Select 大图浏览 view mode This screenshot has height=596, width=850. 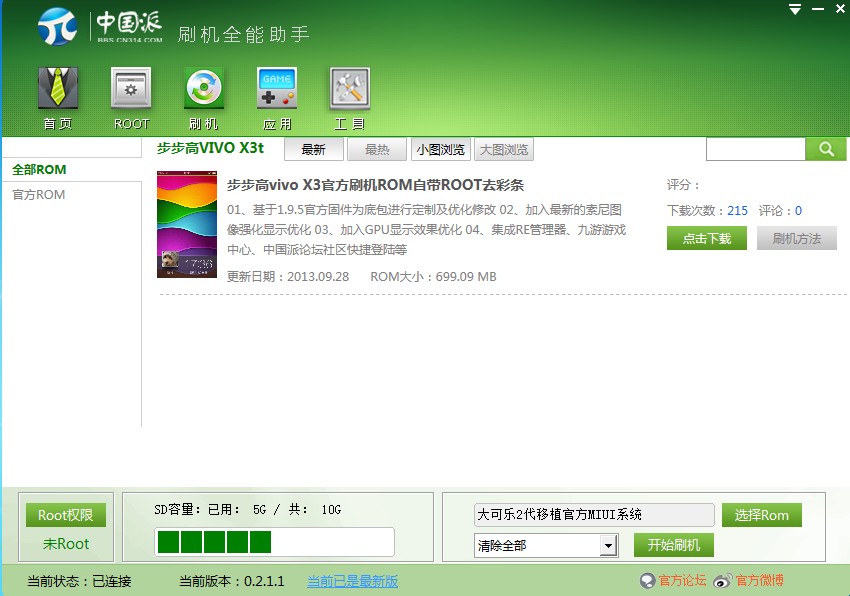[x=504, y=150]
